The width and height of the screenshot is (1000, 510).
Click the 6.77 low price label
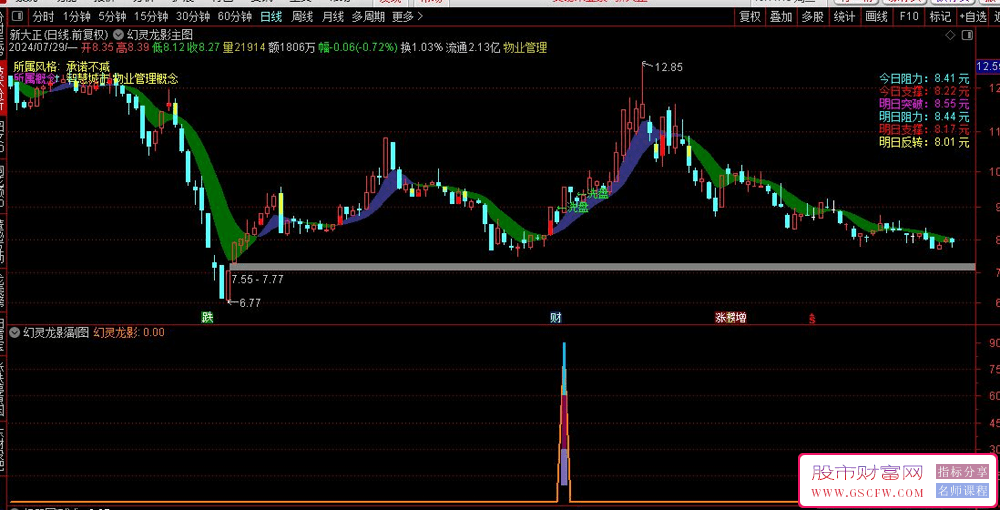pyautogui.click(x=249, y=303)
